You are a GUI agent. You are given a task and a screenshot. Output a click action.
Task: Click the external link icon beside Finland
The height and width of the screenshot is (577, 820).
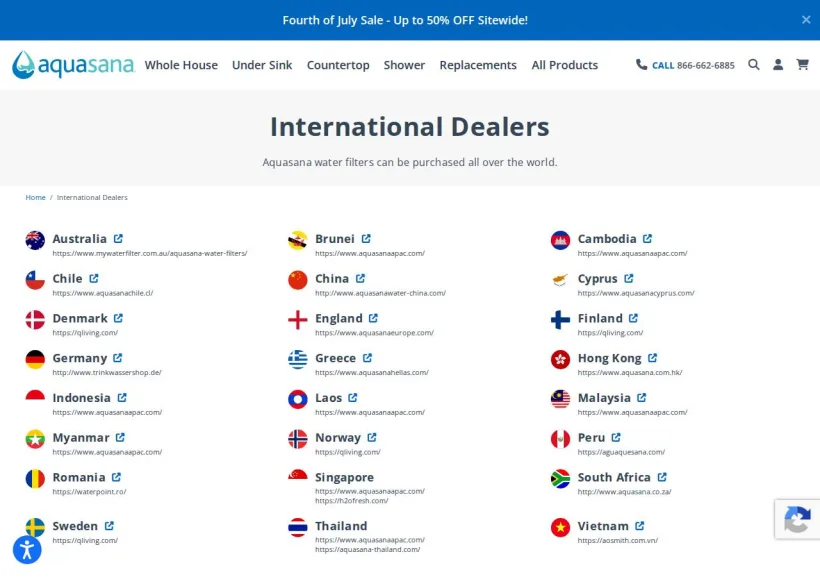(x=633, y=318)
